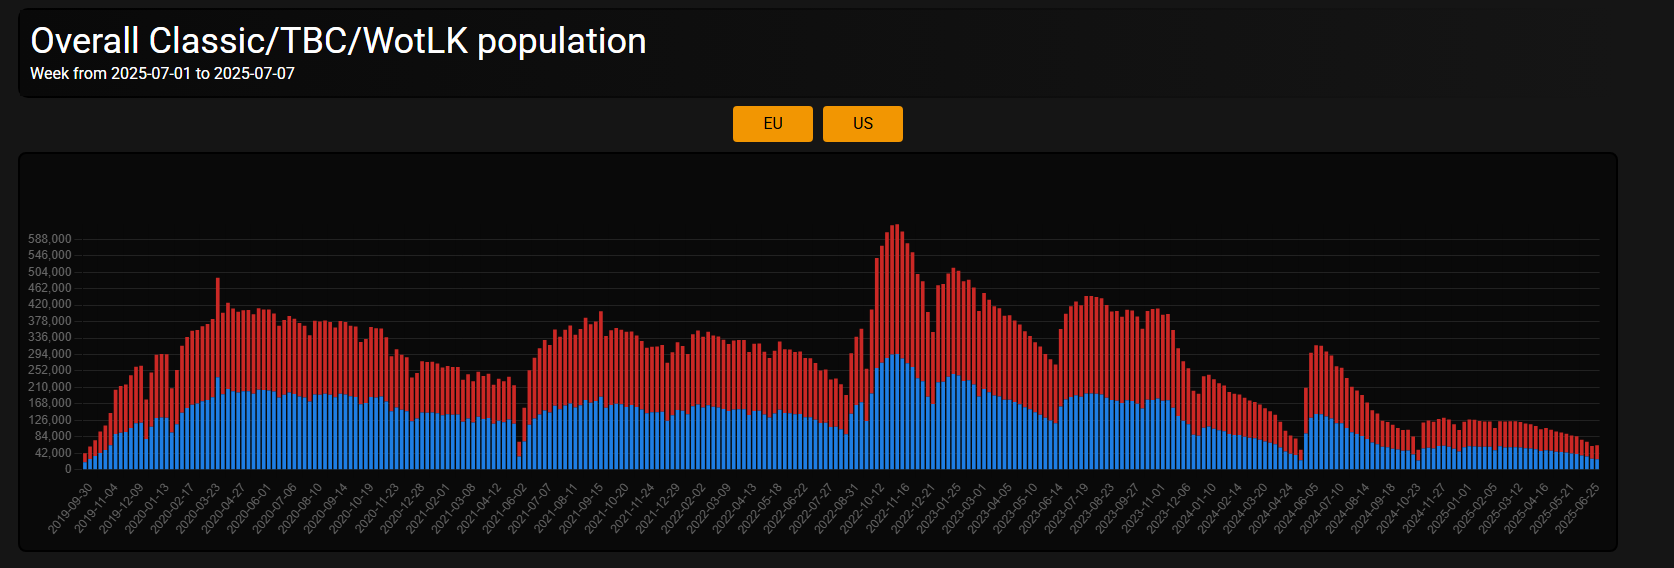Screen dimensions: 1674x568
Task: Click the 2019-11-04 date label
Action: click(x=96, y=509)
